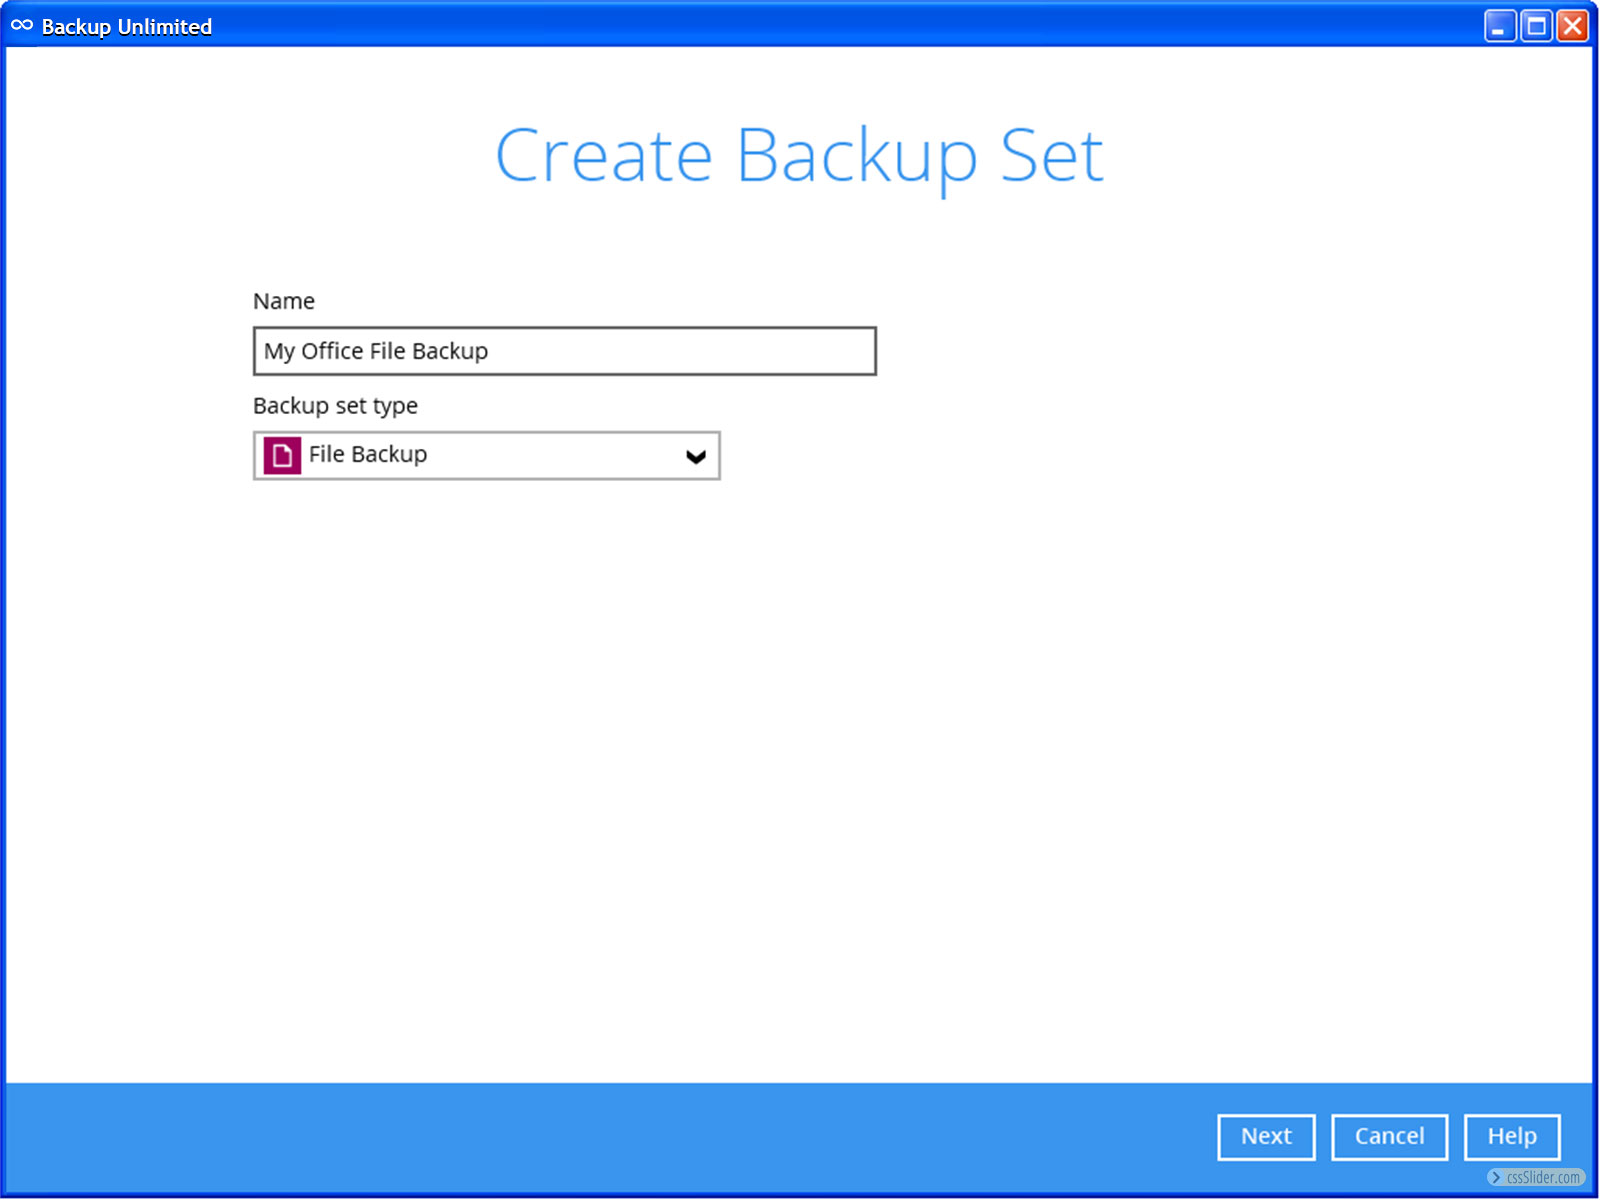This screenshot has width=1600, height=1200.
Task: Follow the cssSlider.com link
Action: click(x=1543, y=1178)
